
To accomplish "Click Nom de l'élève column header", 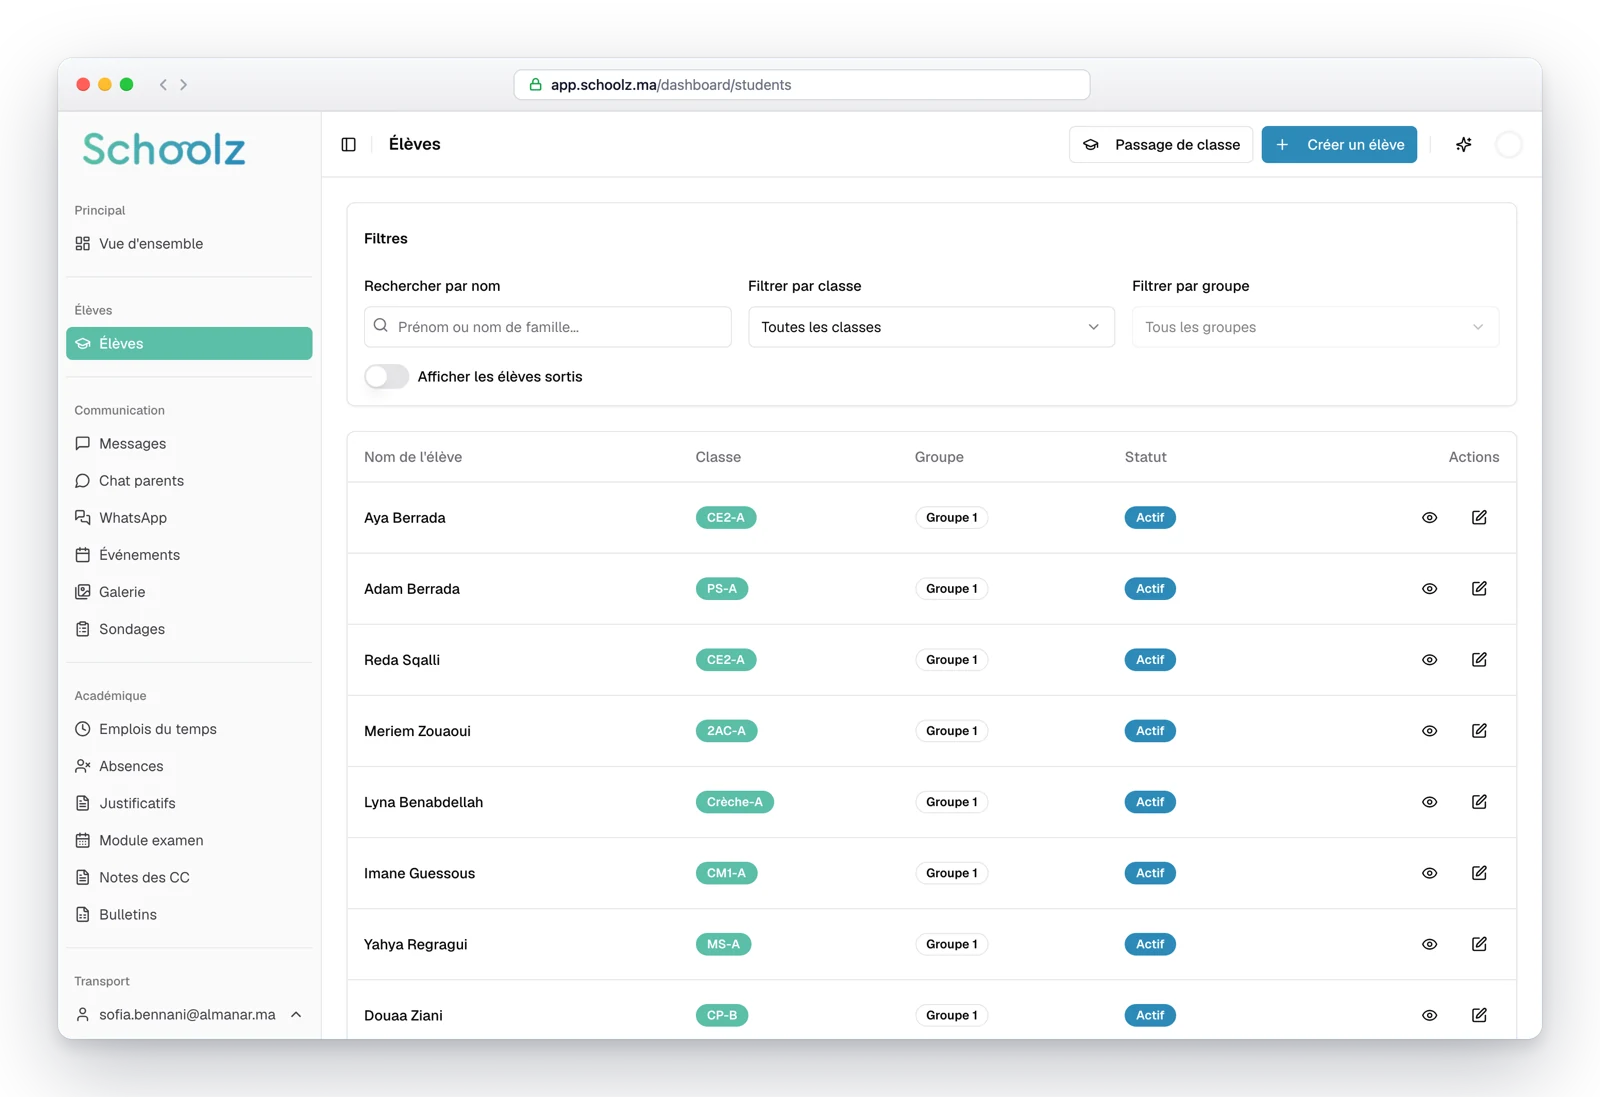I will [x=413, y=457].
